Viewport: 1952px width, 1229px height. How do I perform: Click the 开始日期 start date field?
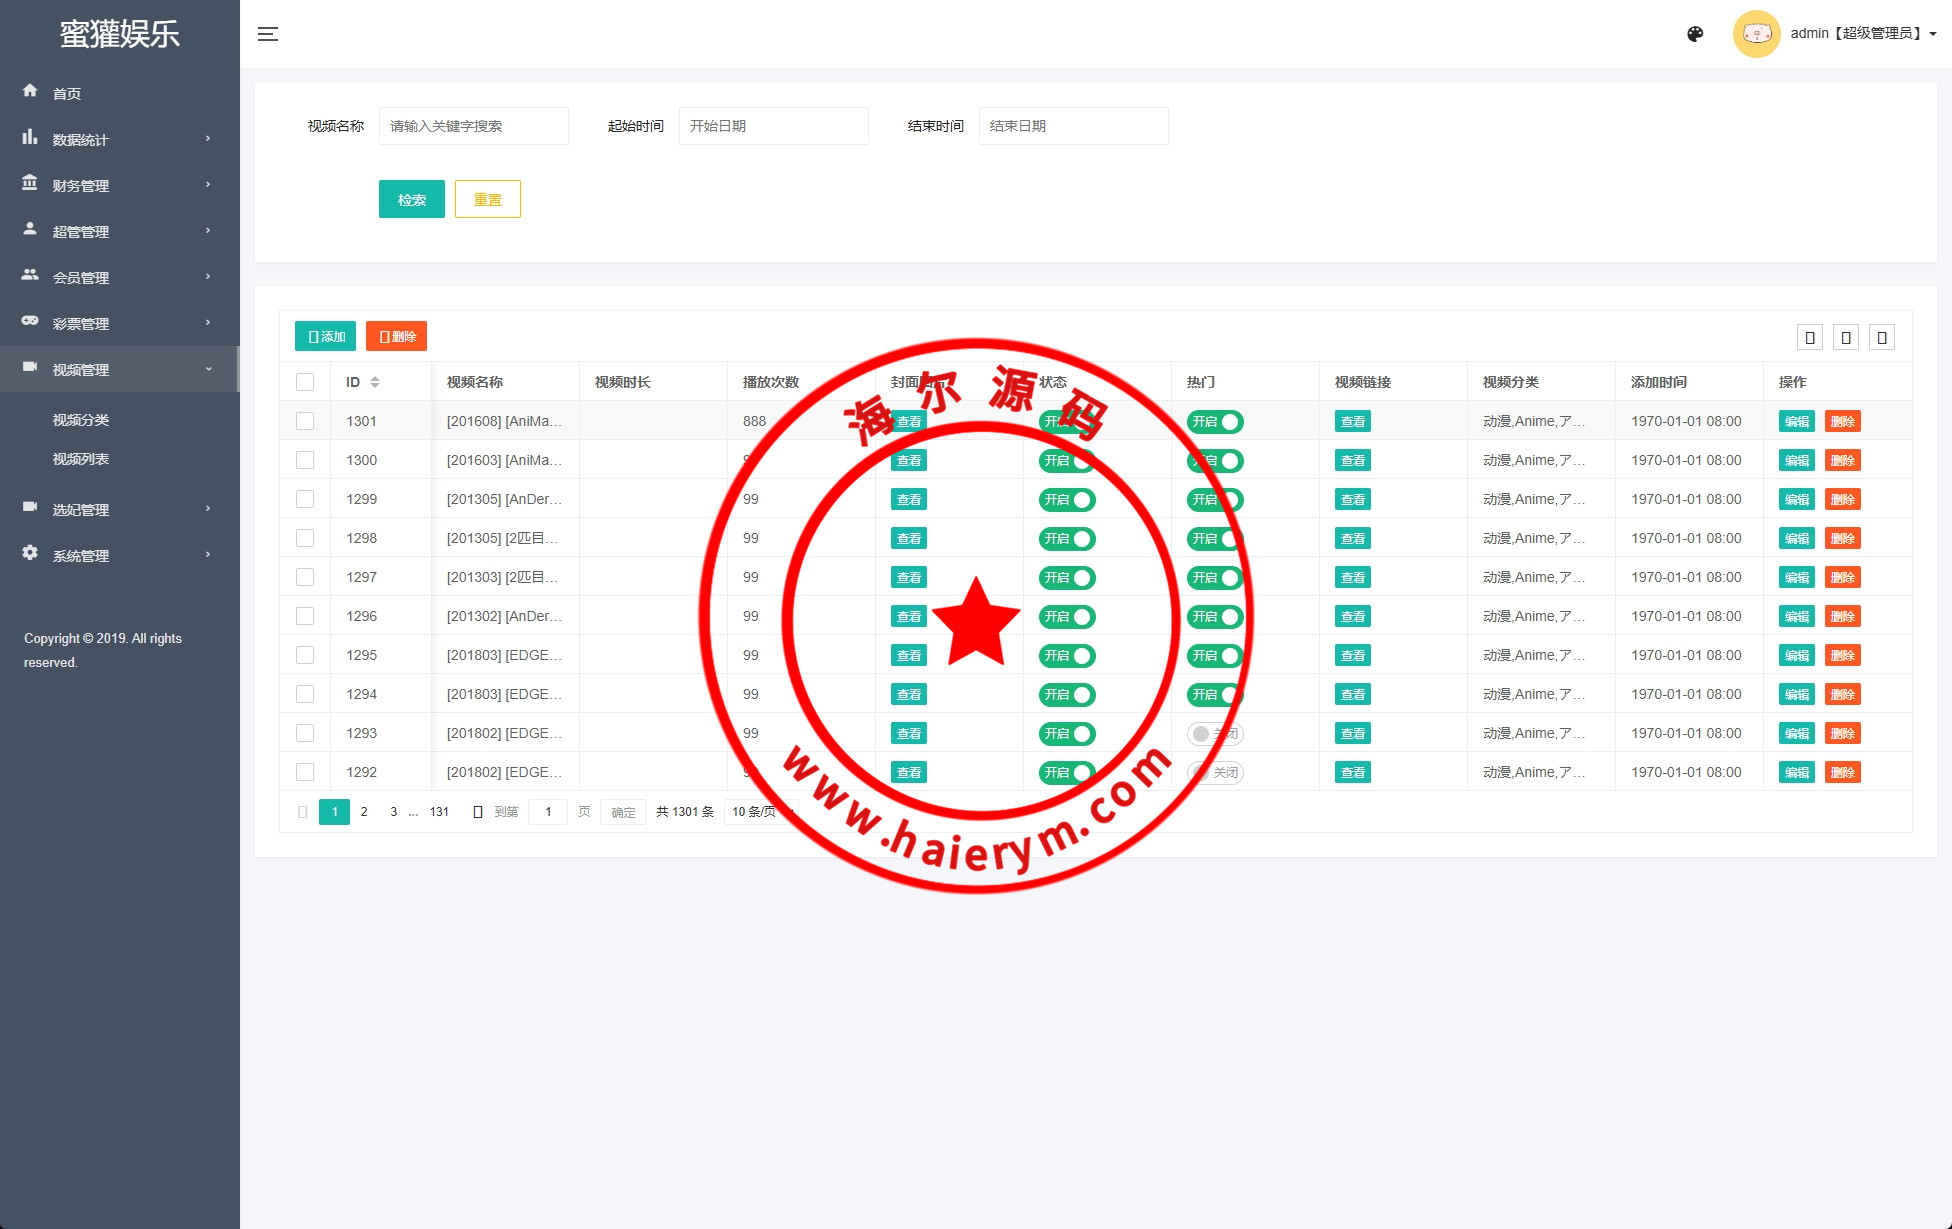pos(773,126)
